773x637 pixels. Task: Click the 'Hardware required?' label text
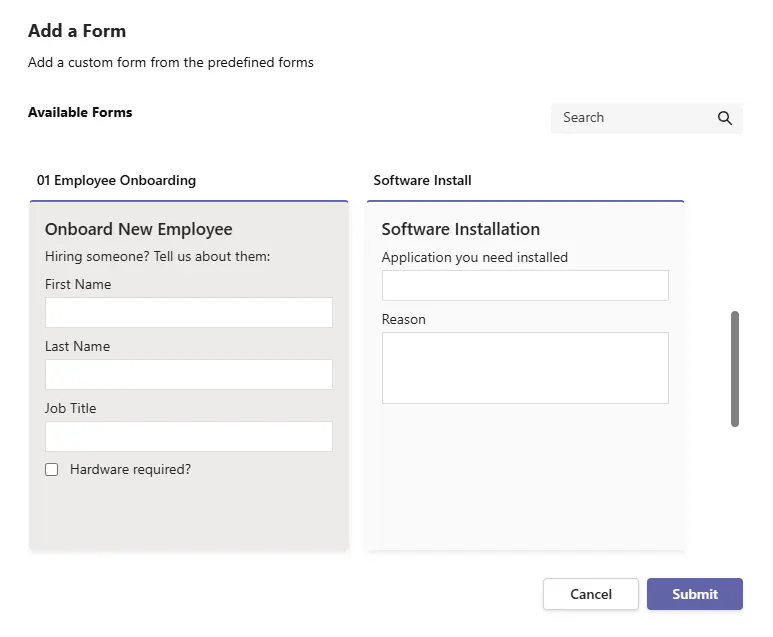(x=130, y=469)
